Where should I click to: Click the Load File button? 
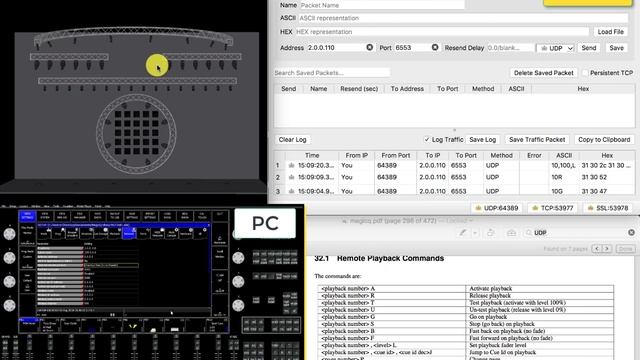point(611,31)
